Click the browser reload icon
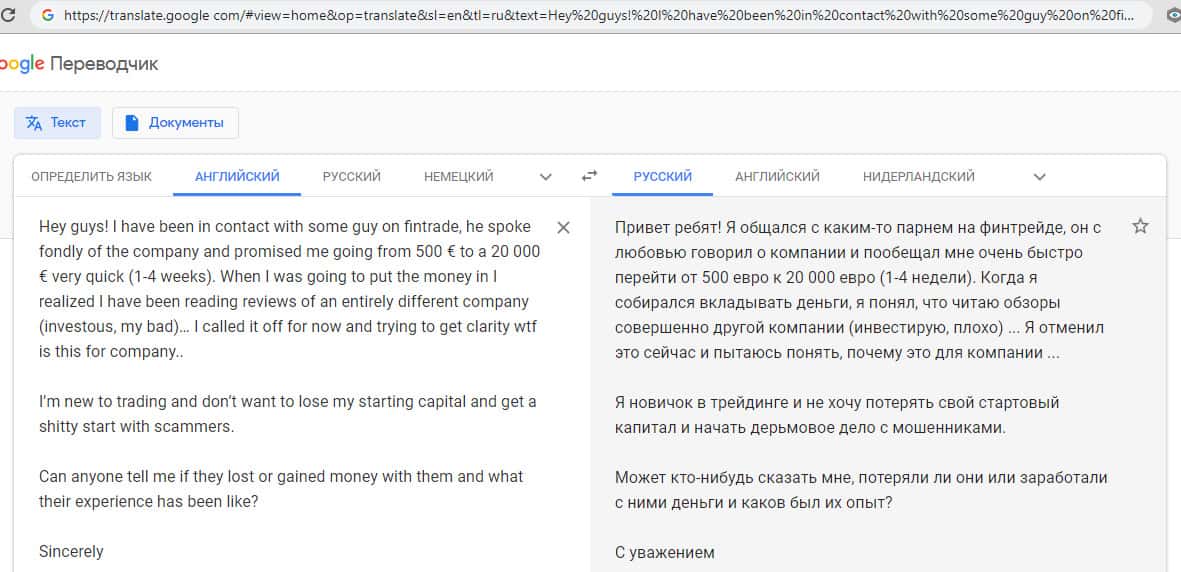Viewport: 1181px width, 572px height. 8,14
